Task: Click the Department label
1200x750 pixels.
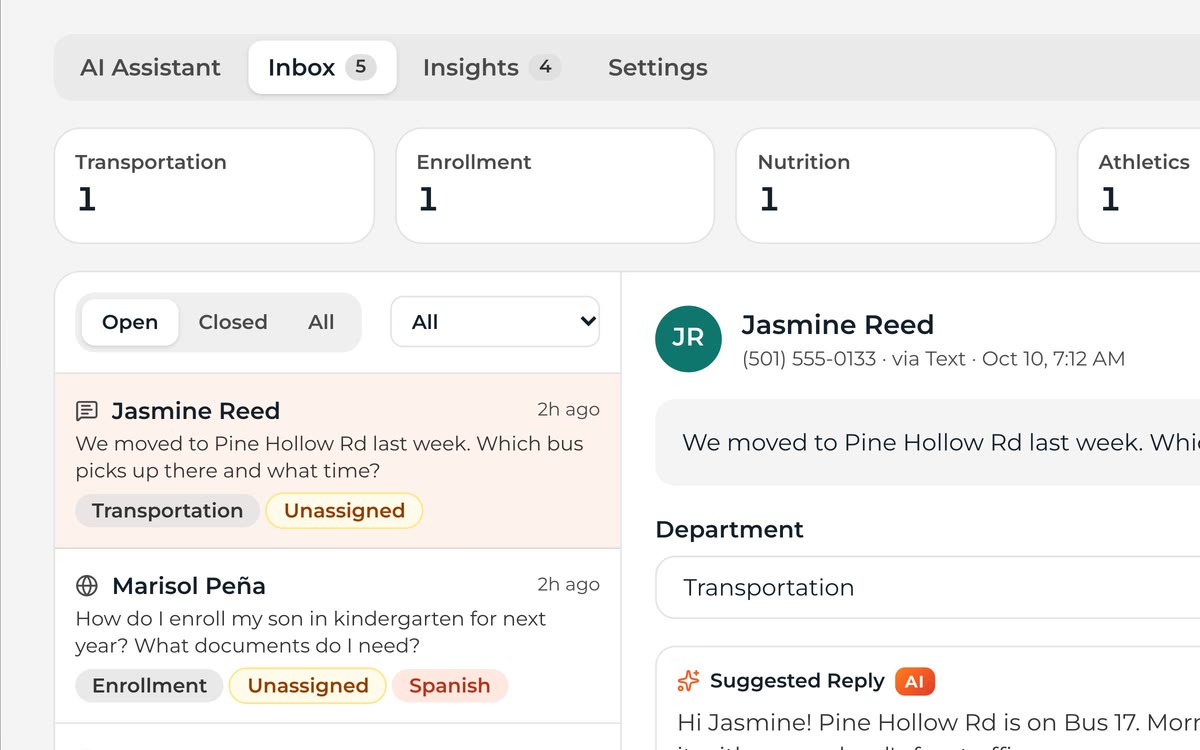Action: [729, 530]
